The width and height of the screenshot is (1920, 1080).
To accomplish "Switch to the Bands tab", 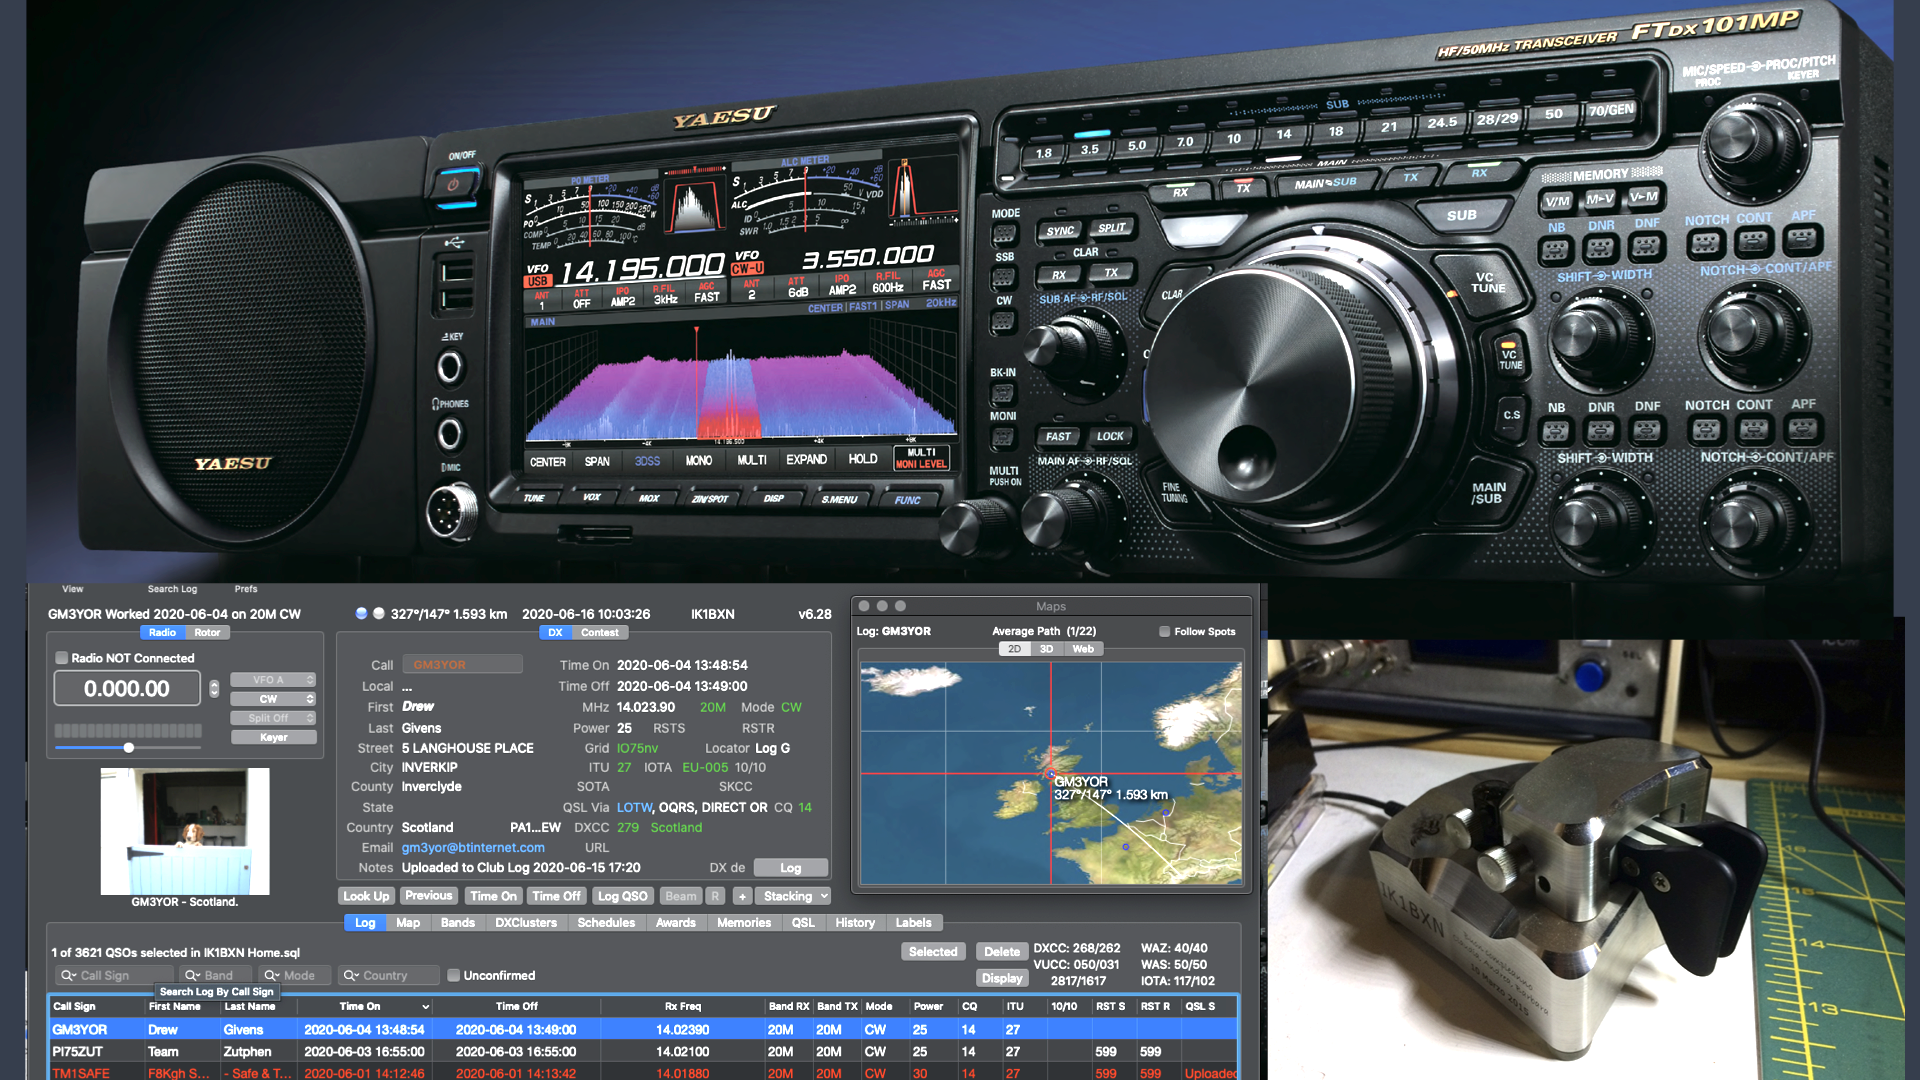I will [458, 922].
